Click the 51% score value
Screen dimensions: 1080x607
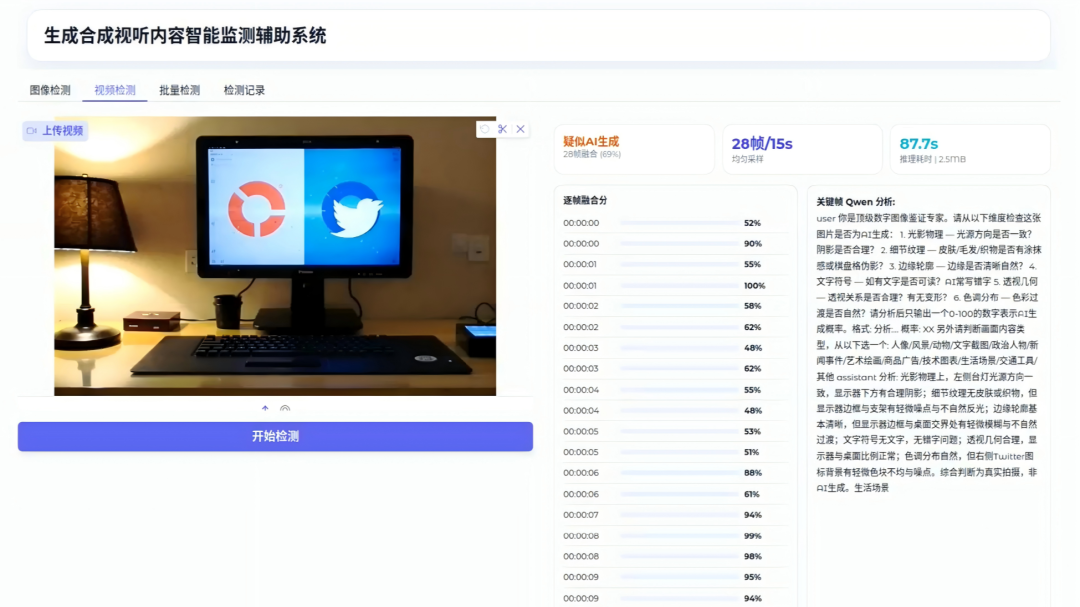tap(751, 453)
